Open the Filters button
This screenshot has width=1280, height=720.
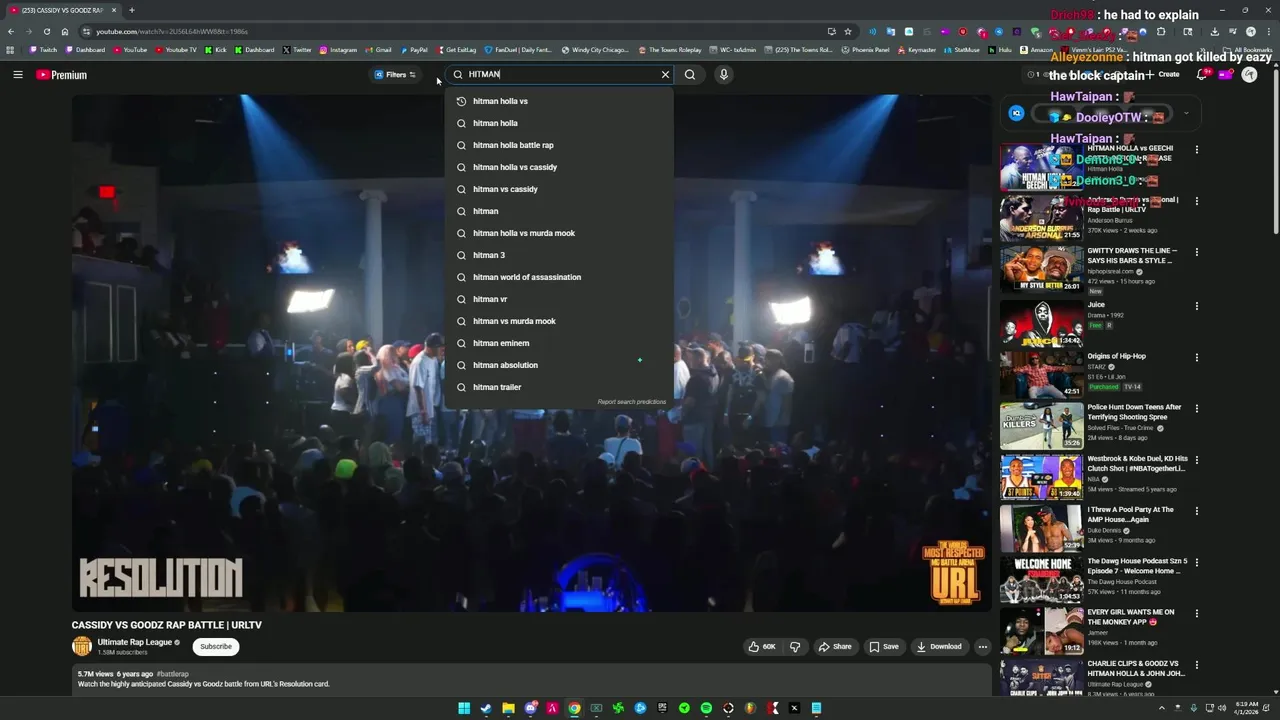coord(395,74)
